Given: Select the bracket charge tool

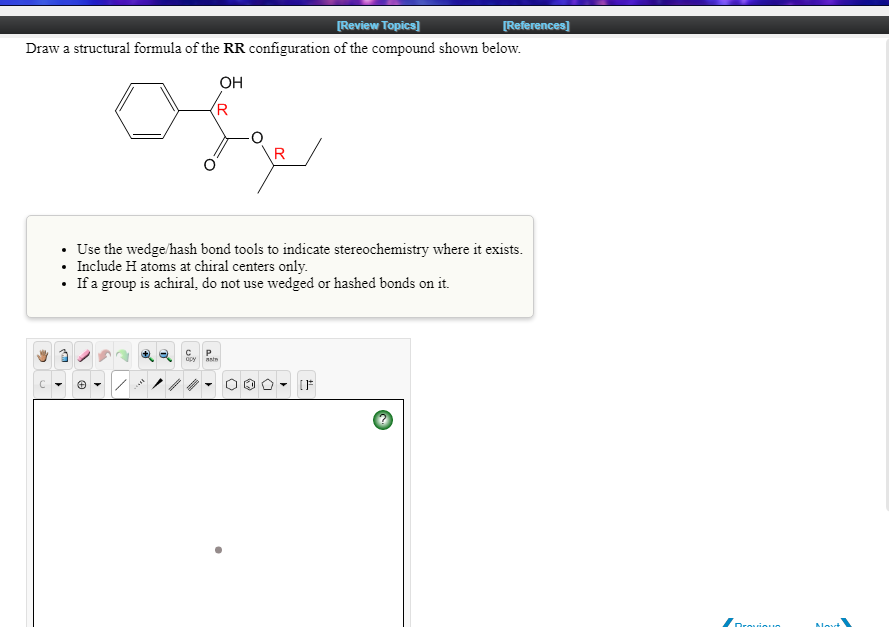Looking at the screenshot, I should [307, 384].
